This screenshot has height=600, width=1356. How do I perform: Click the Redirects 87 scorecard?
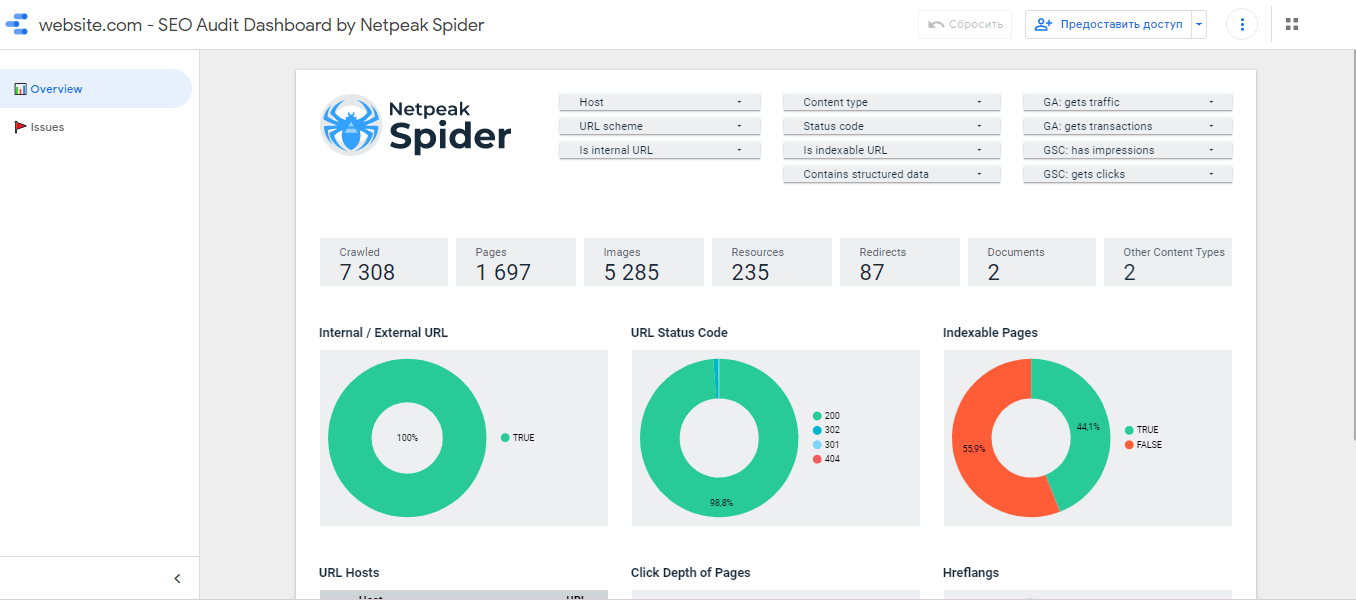pos(900,262)
